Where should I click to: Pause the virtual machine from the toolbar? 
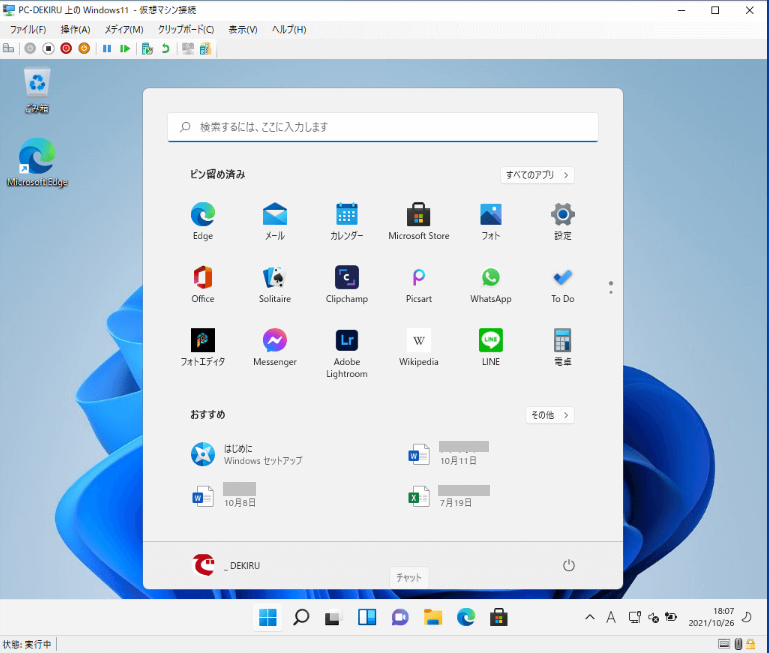click(107, 48)
